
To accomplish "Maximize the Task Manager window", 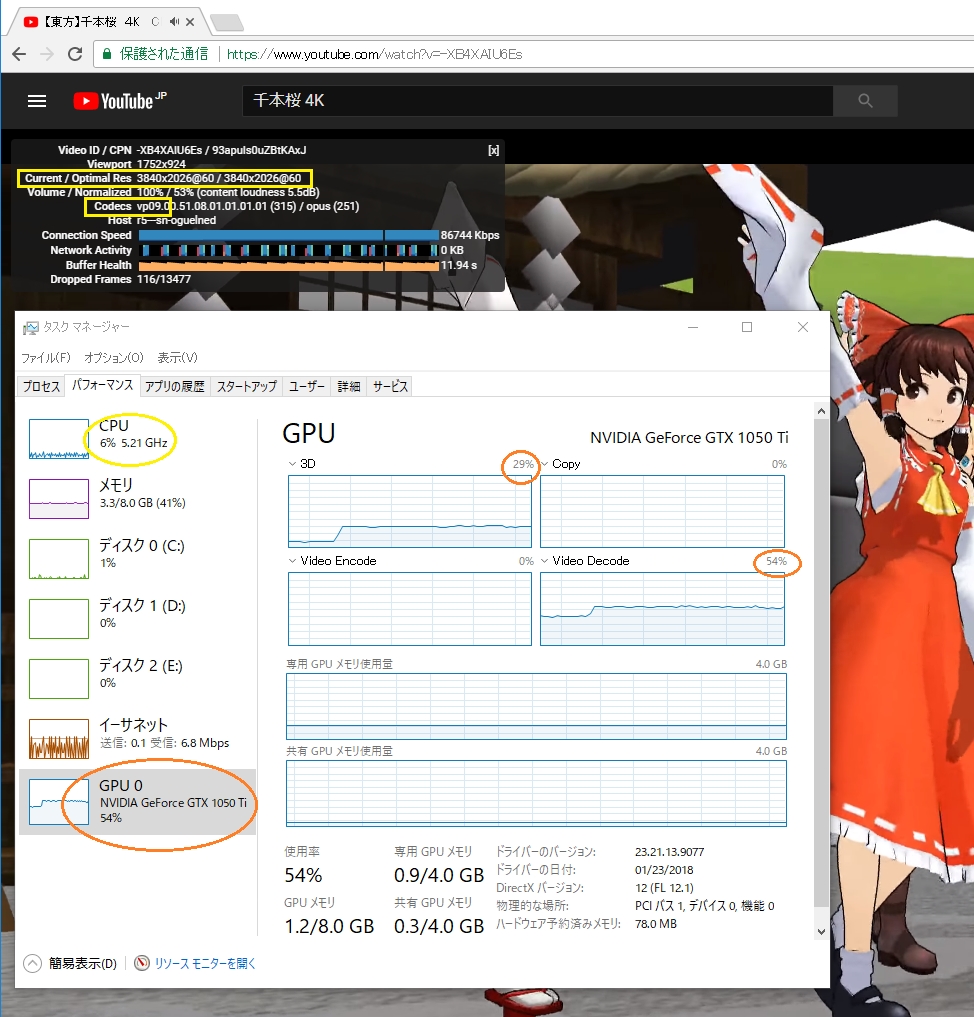I will [x=747, y=327].
